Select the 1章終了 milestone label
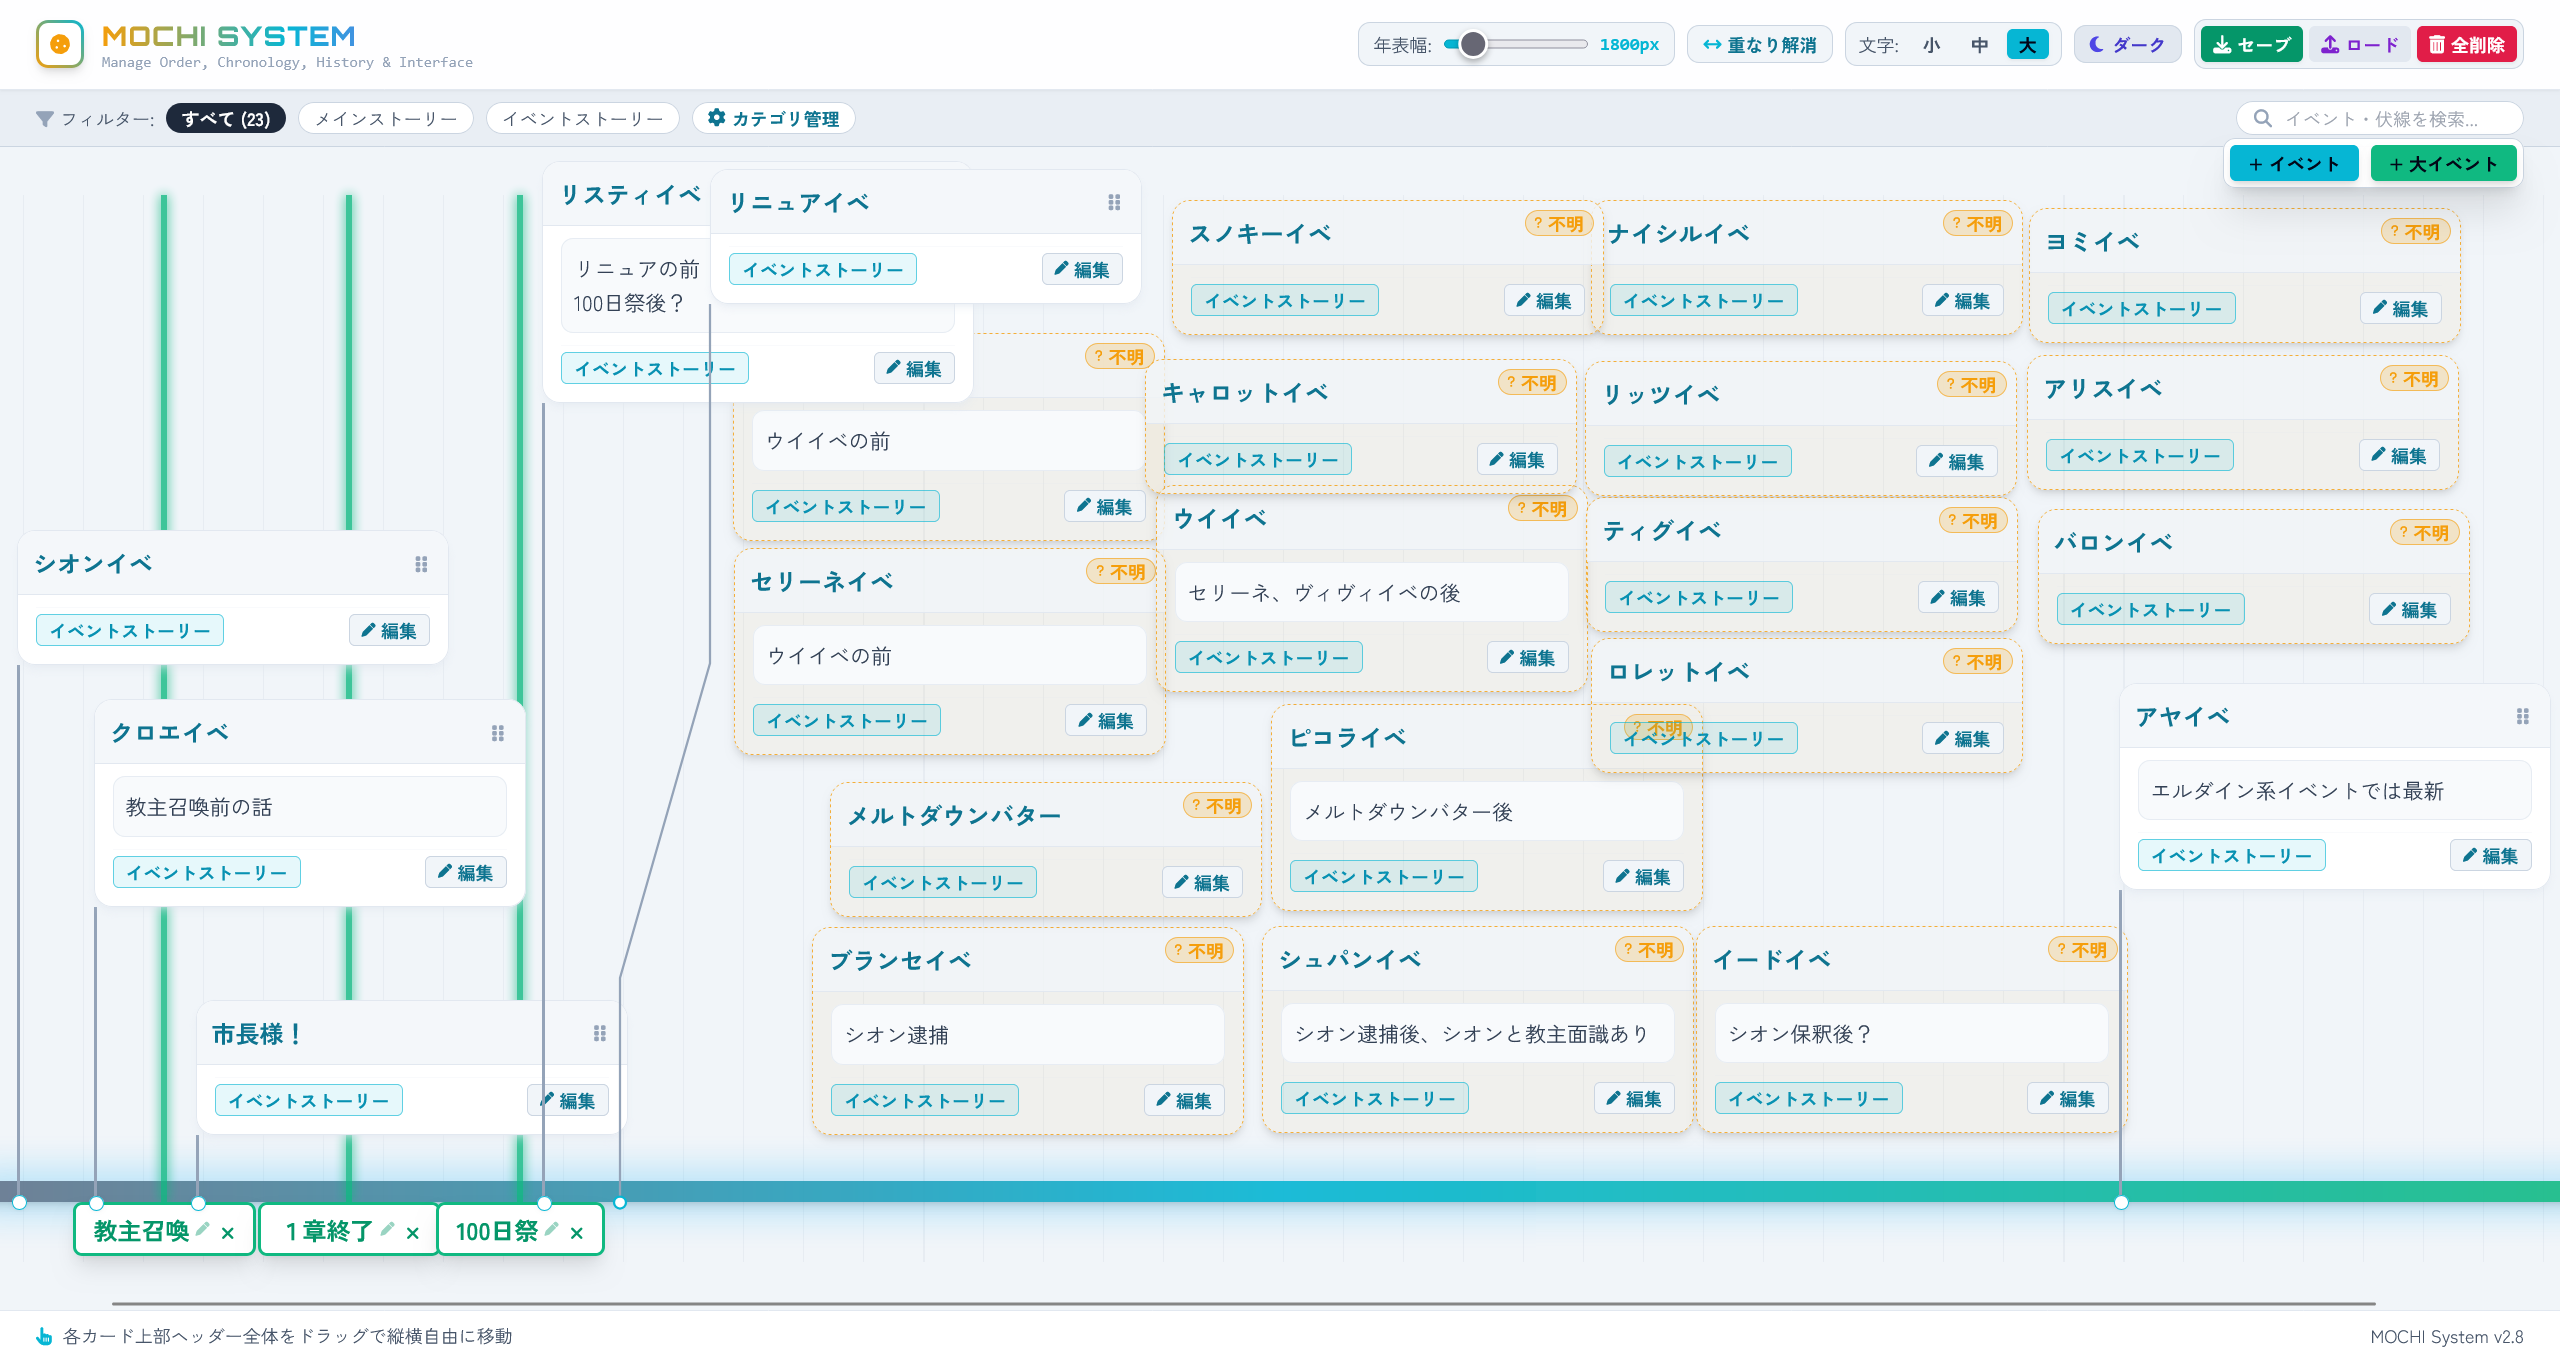The width and height of the screenshot is (2560, 1359). click(329, 1231)
